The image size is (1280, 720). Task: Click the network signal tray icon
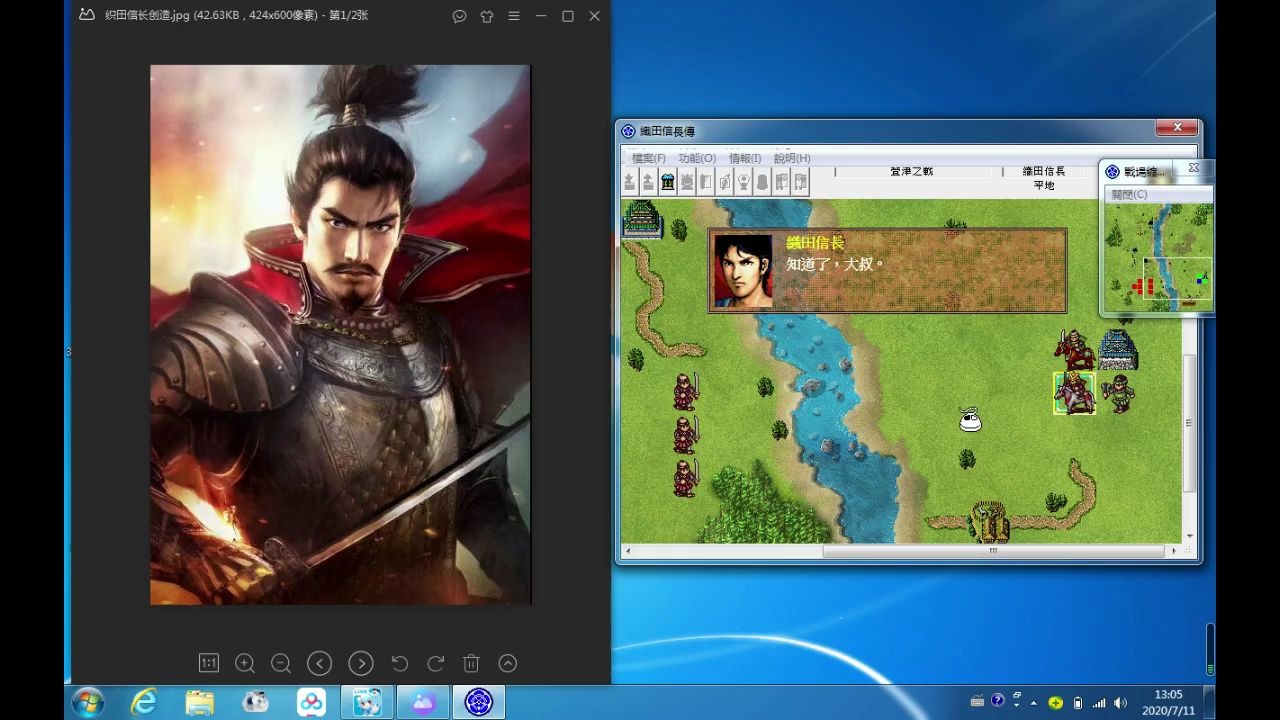coord(1099,702)
